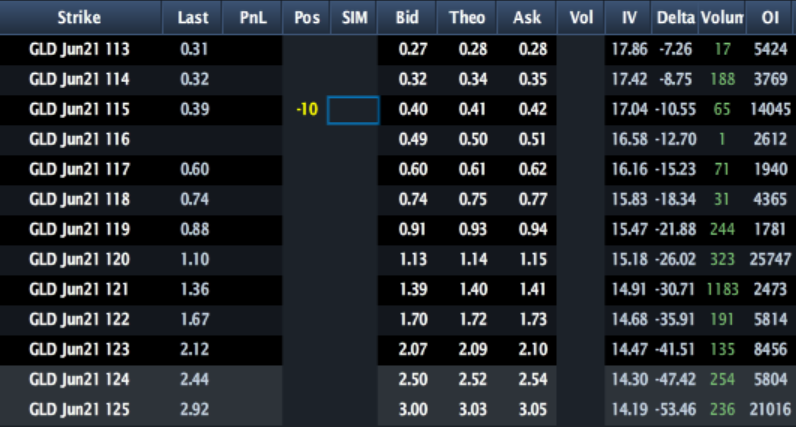The width and height of the screenshot is (796, 427).
Task: Click theo 1.72 for strike 122
Action: pyautogui.click(x=473, y=319)
